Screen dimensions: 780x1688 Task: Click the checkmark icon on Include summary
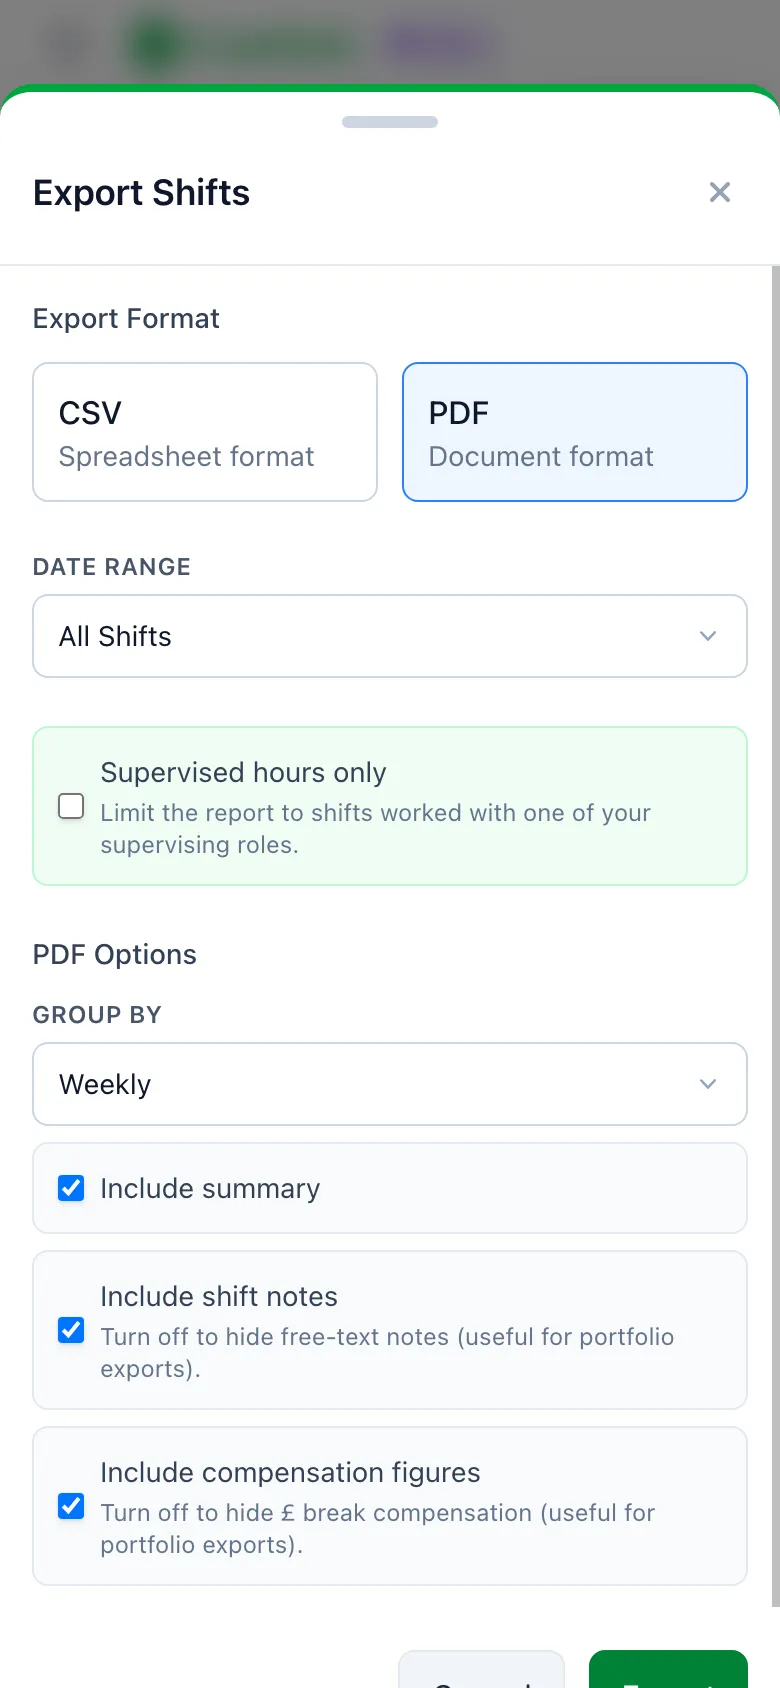click(x=71, y=1188)
